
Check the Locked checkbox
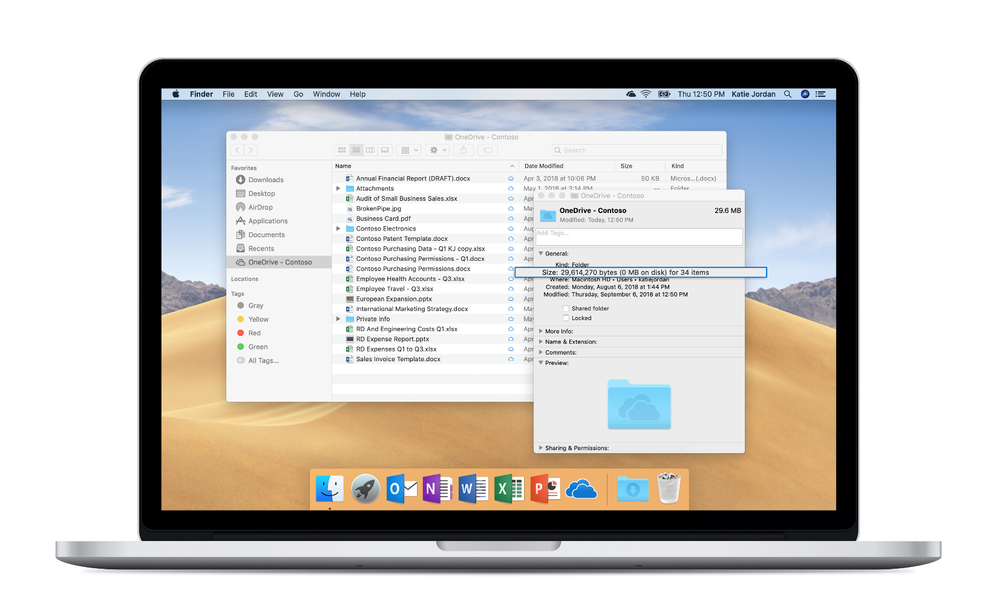pyautogui.click(x=566, y=318)
